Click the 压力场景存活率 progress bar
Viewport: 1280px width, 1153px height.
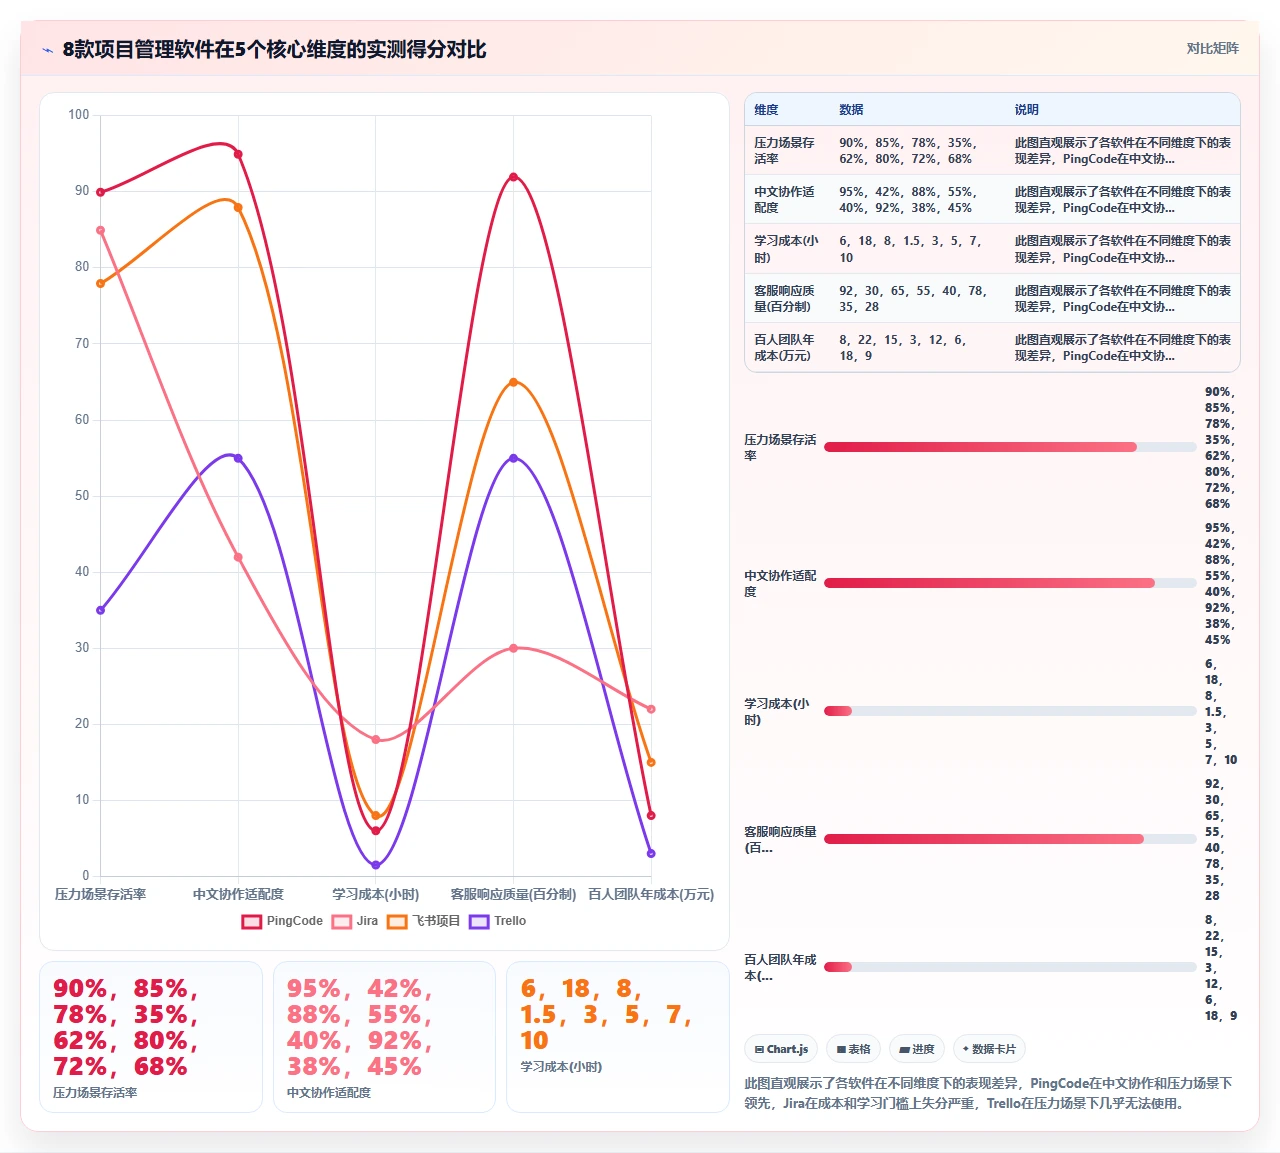(1010, 447)
